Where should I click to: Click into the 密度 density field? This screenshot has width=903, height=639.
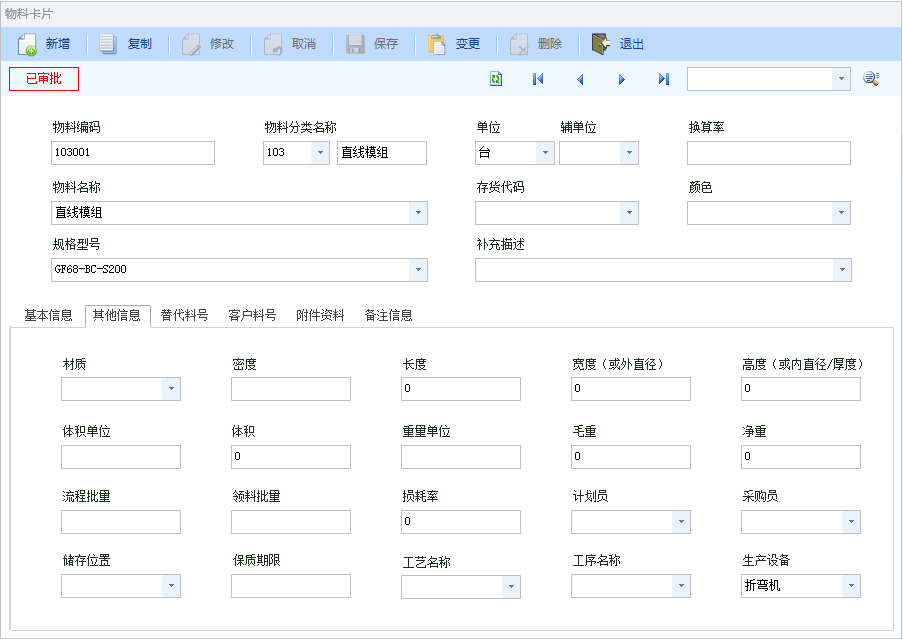pyautogui.click(x=290, y=389)
